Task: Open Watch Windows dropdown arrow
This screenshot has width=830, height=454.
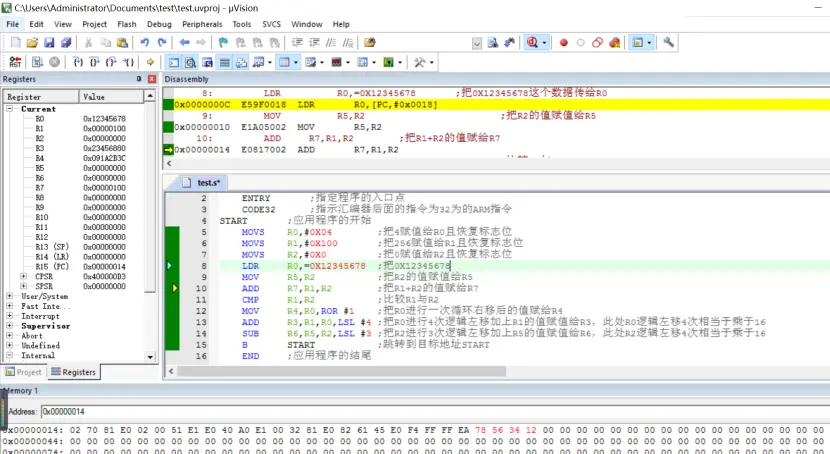Action: [270, 62]
